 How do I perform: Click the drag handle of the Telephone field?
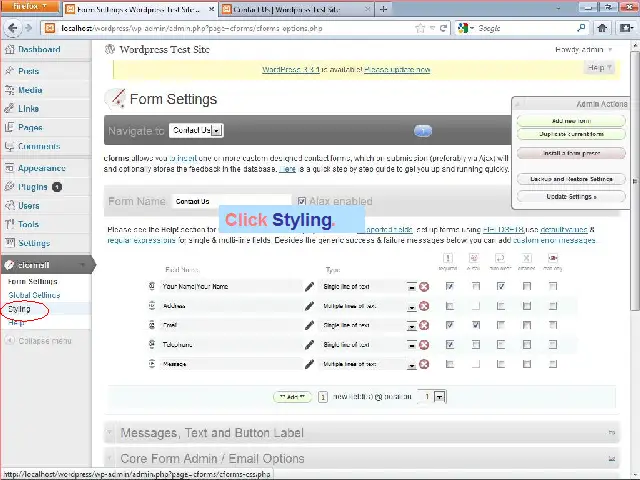point(152,345)
